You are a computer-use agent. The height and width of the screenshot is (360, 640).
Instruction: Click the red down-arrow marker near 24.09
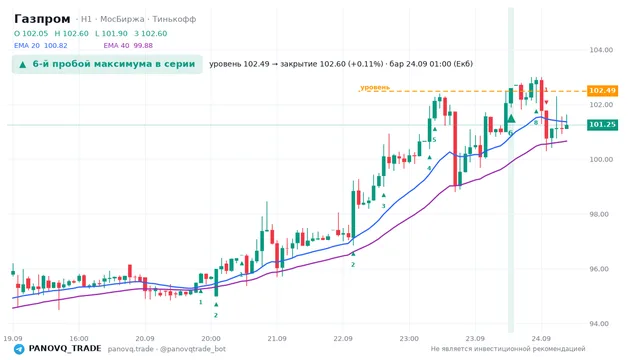tap(547, 102)
